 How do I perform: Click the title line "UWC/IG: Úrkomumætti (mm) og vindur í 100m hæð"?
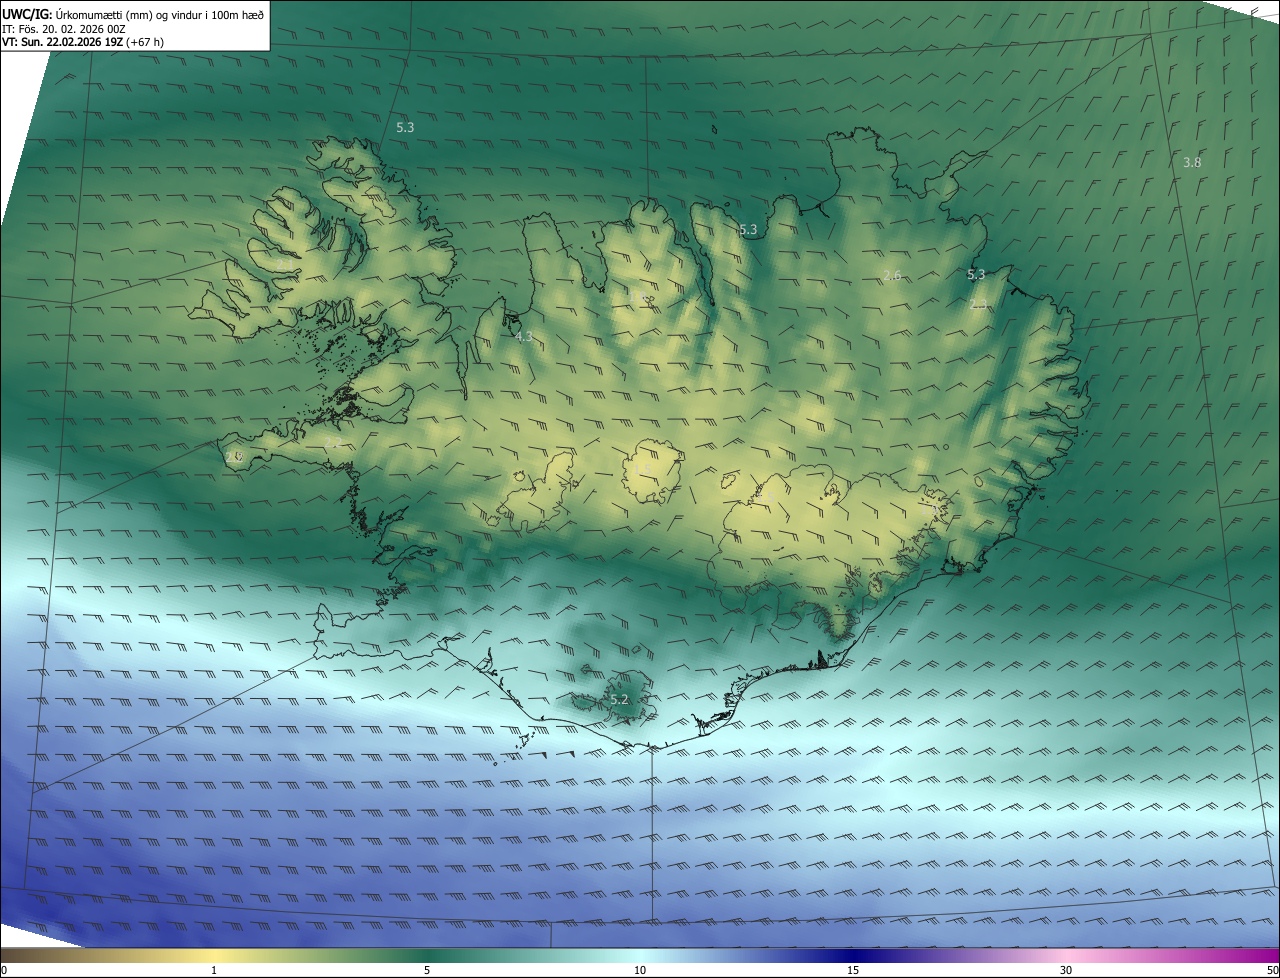133,14
